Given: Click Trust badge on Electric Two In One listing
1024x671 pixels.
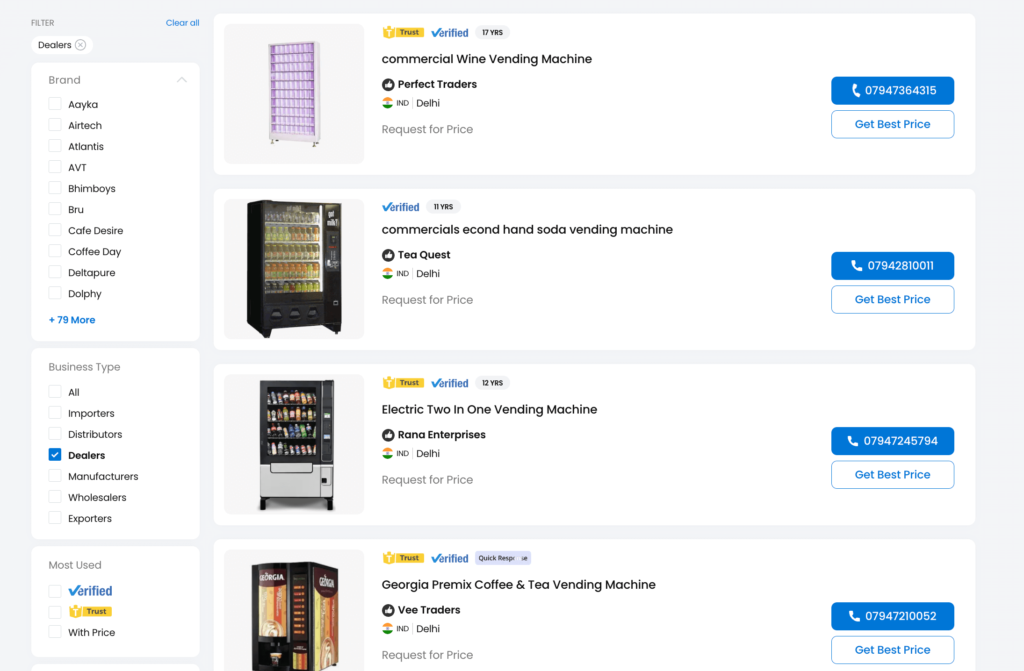Looking at the screenshot, I should 403,383.
